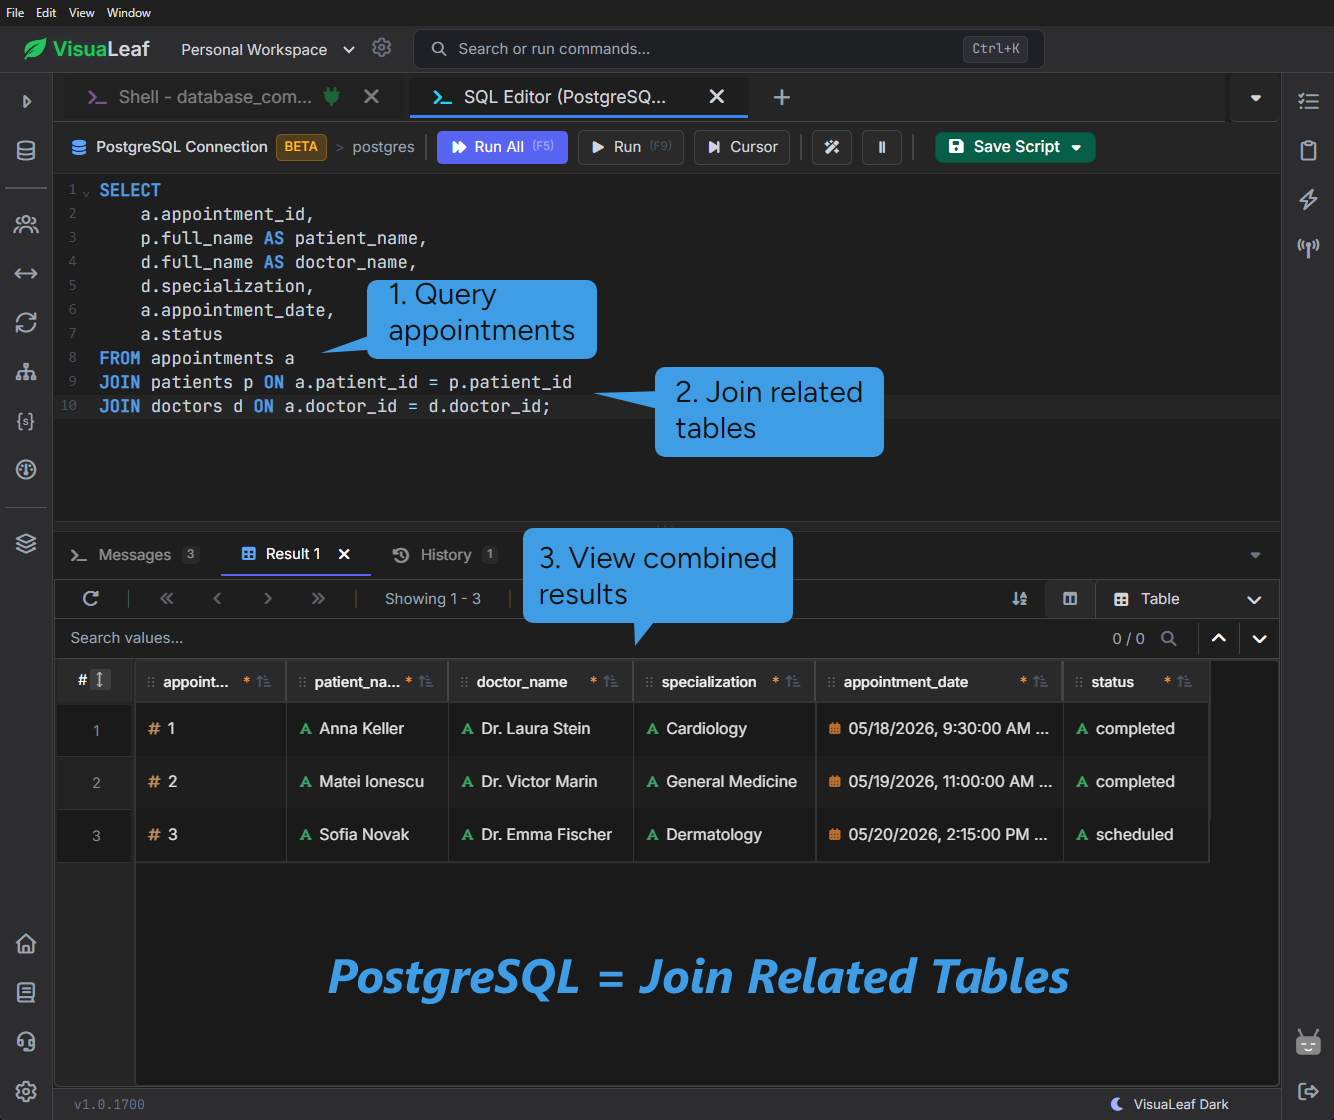Sort by the specialization column
Screen dimensions: 1334x1120
[792, 682]
